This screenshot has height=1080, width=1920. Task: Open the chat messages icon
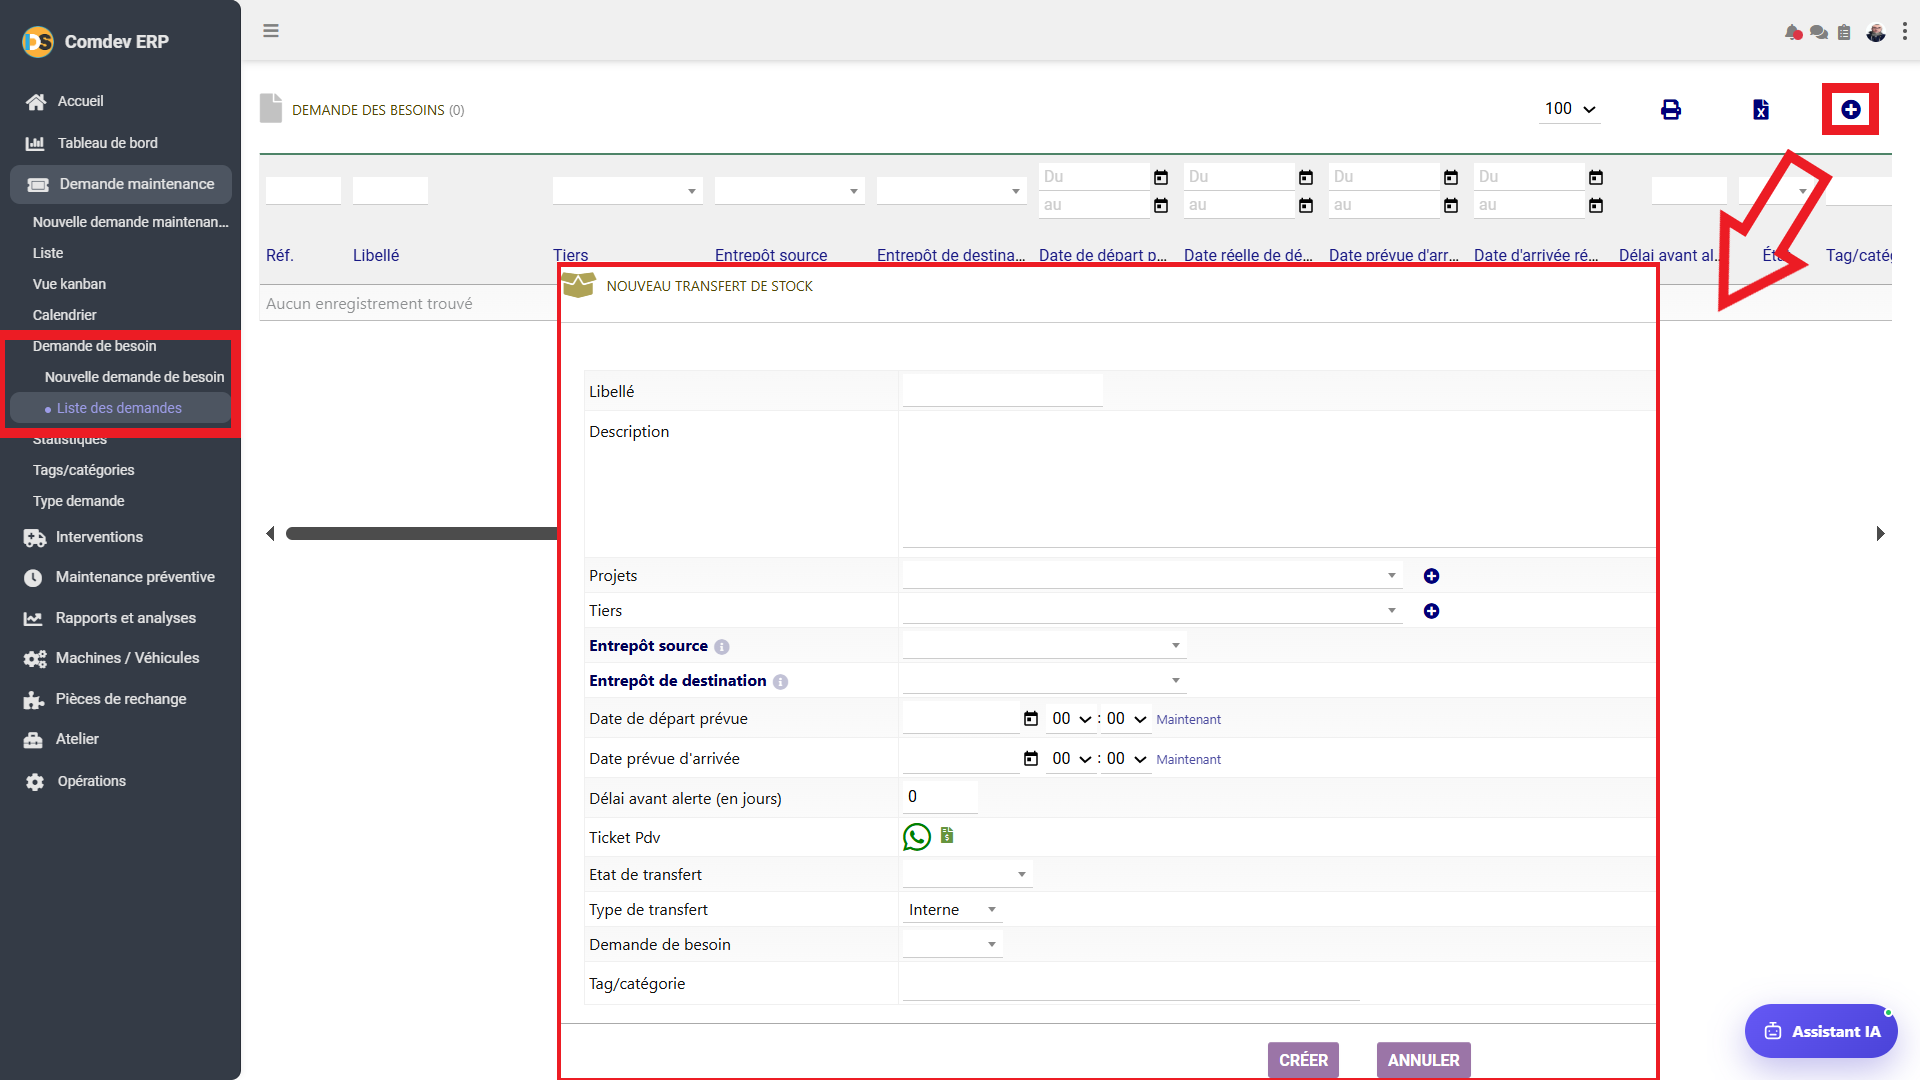(x=1819, y=33)
